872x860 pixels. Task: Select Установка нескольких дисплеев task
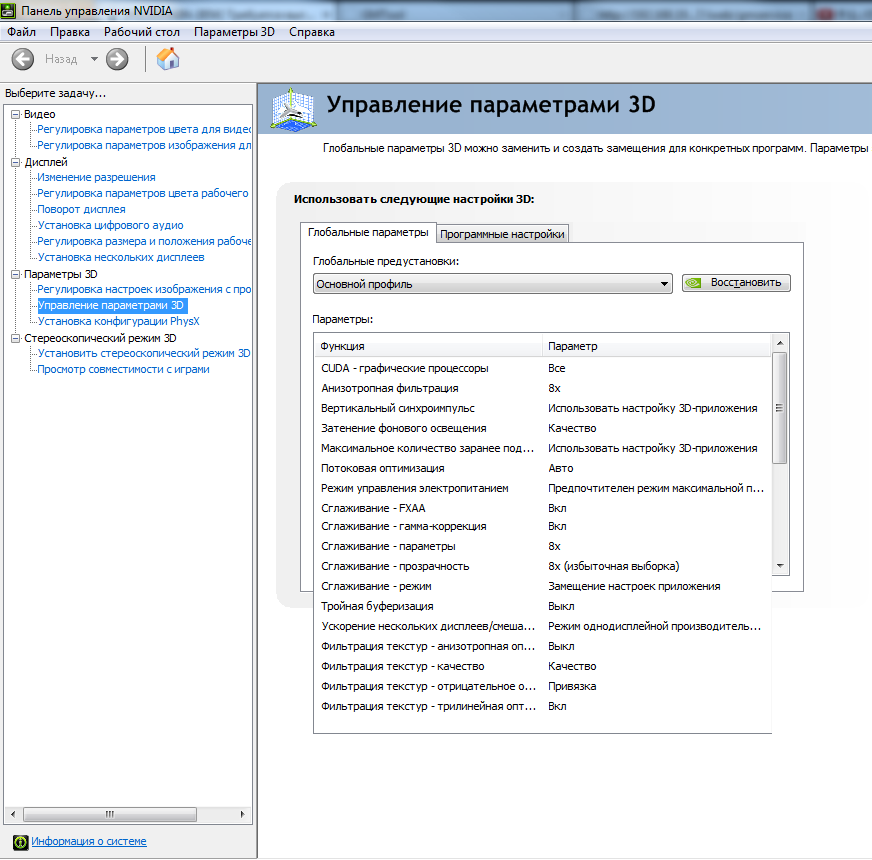121,258
